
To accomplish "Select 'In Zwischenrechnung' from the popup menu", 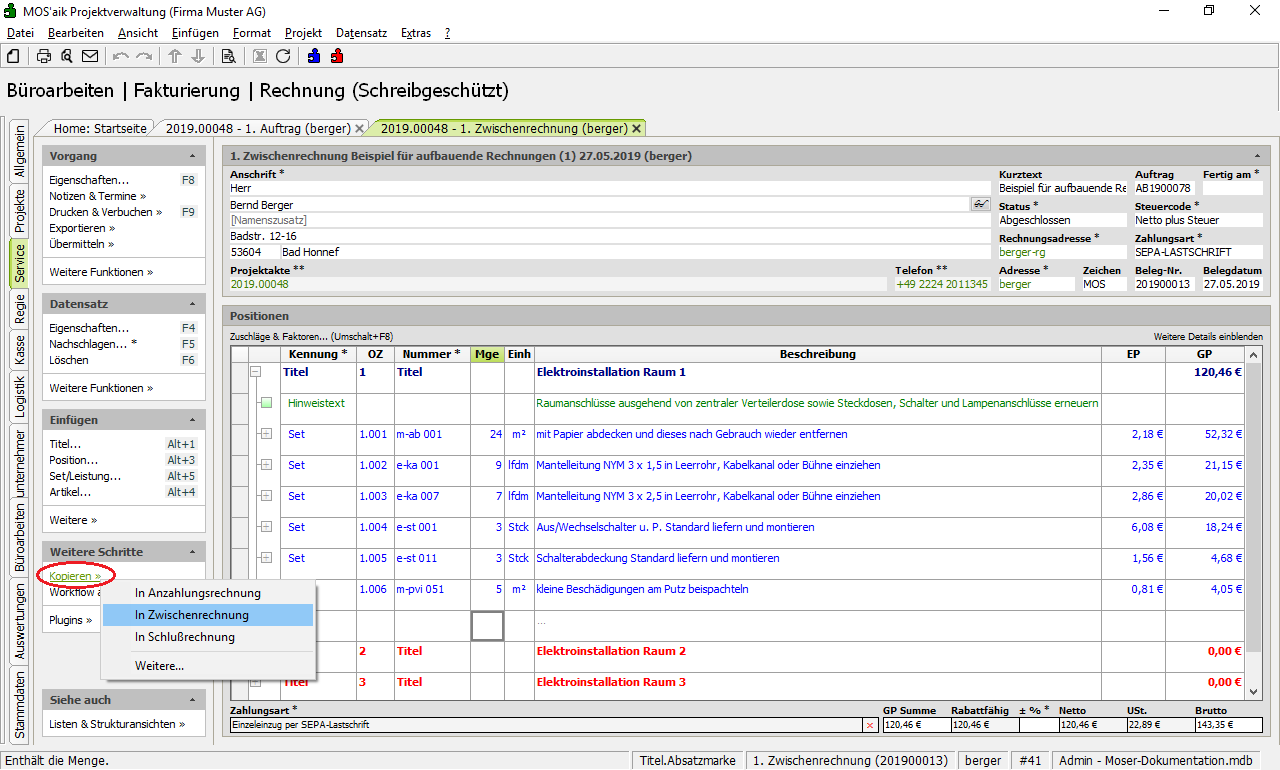I will point(192,615).
